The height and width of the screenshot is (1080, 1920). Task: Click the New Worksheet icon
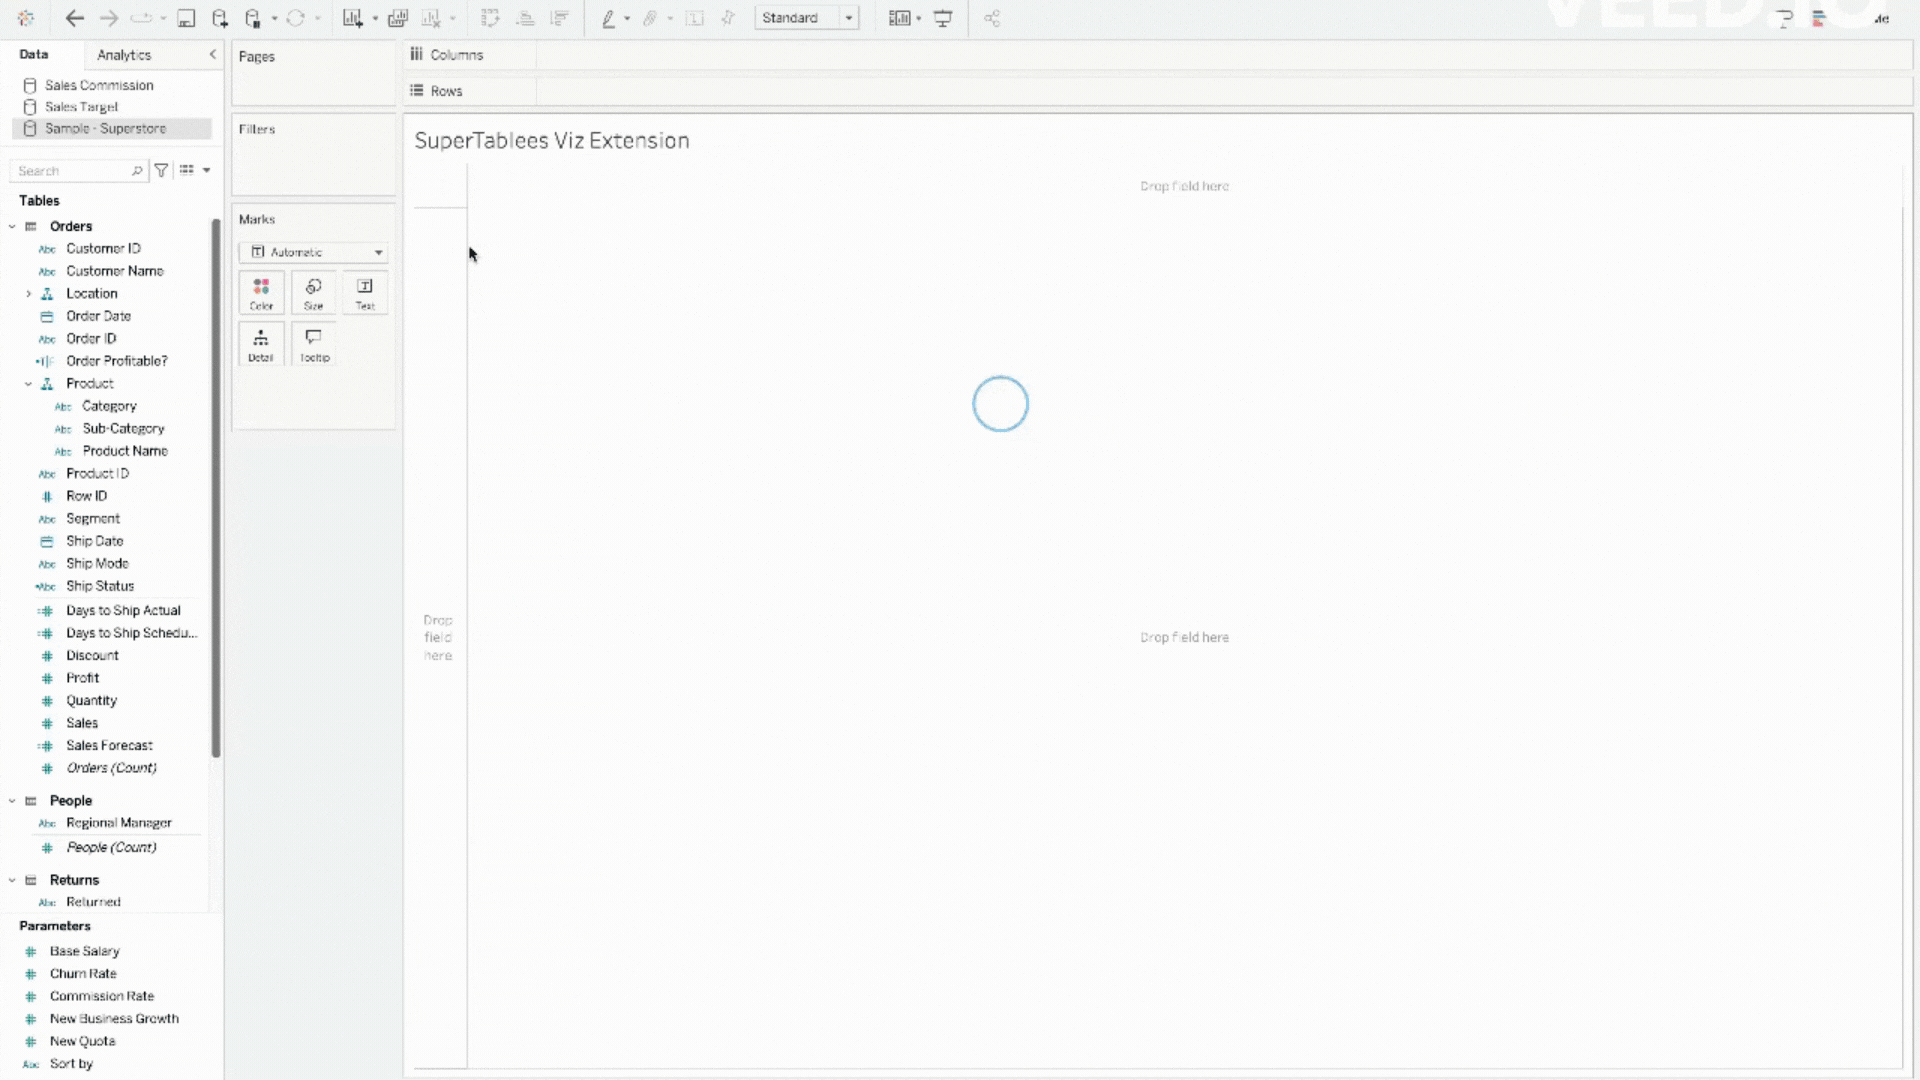352,18
